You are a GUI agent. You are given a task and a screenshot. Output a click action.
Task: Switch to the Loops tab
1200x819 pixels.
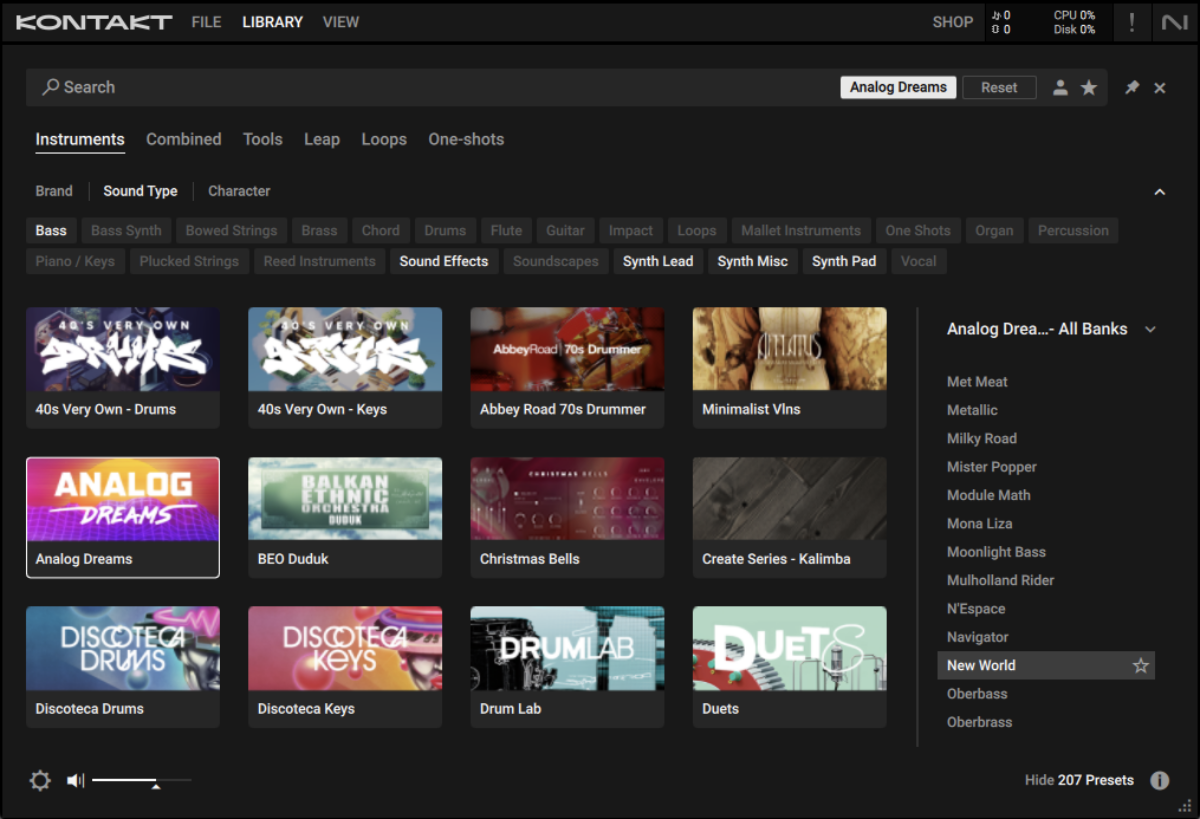[x=384, y=139]
